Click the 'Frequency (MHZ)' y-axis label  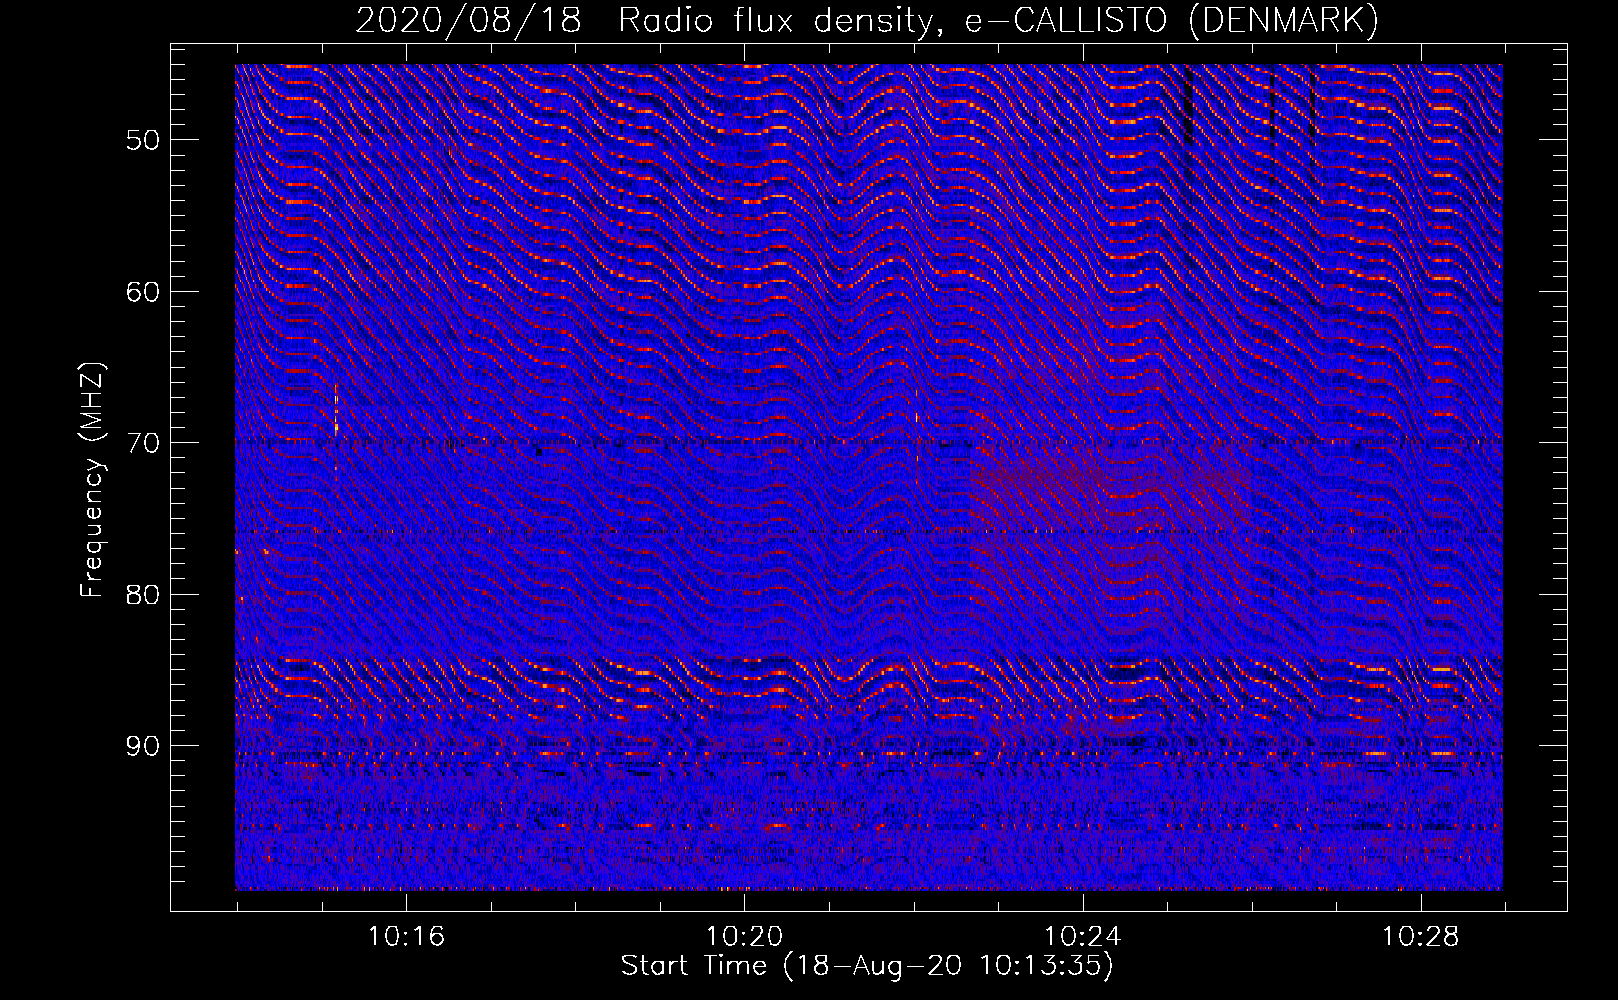pos(92,480)
